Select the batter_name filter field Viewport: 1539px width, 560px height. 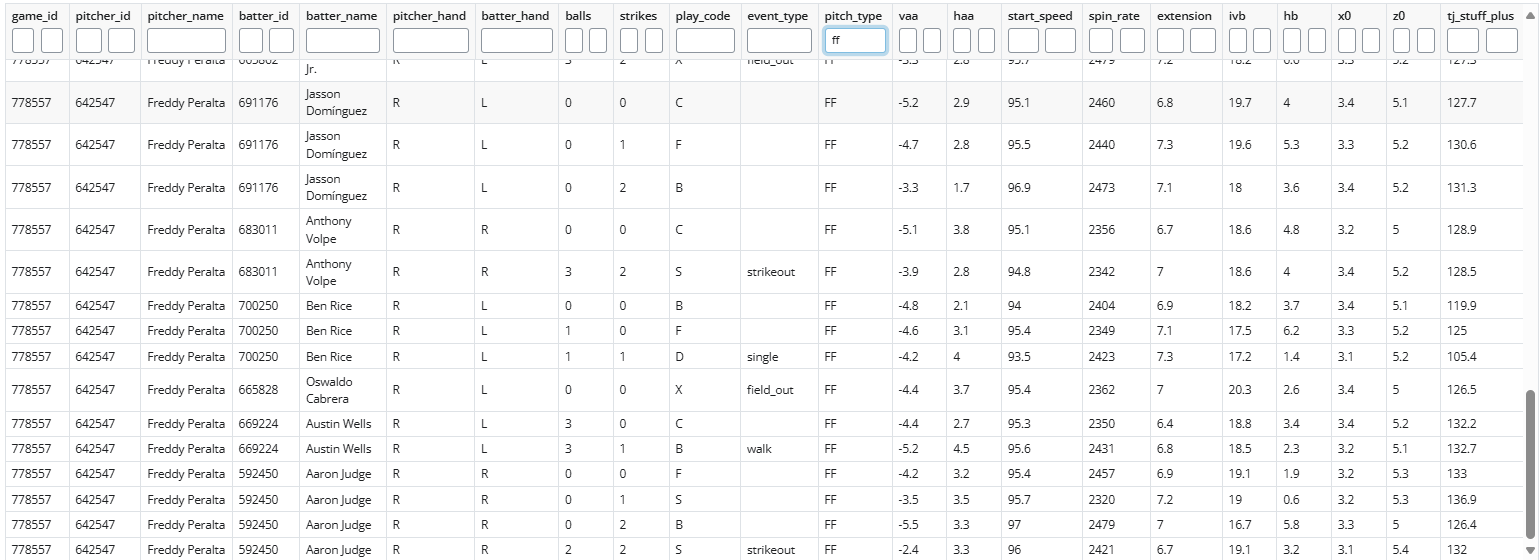click(x=342, y=41)
